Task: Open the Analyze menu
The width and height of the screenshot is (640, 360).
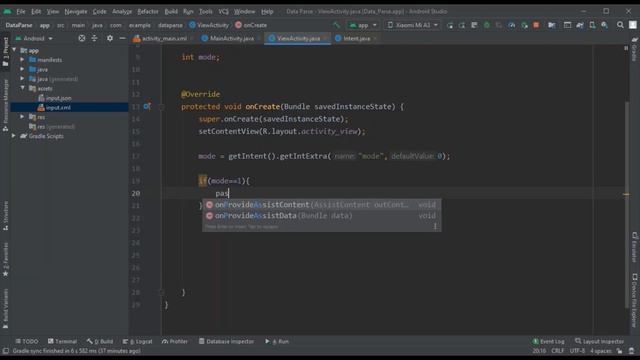Action: click(x=122, y=11)
